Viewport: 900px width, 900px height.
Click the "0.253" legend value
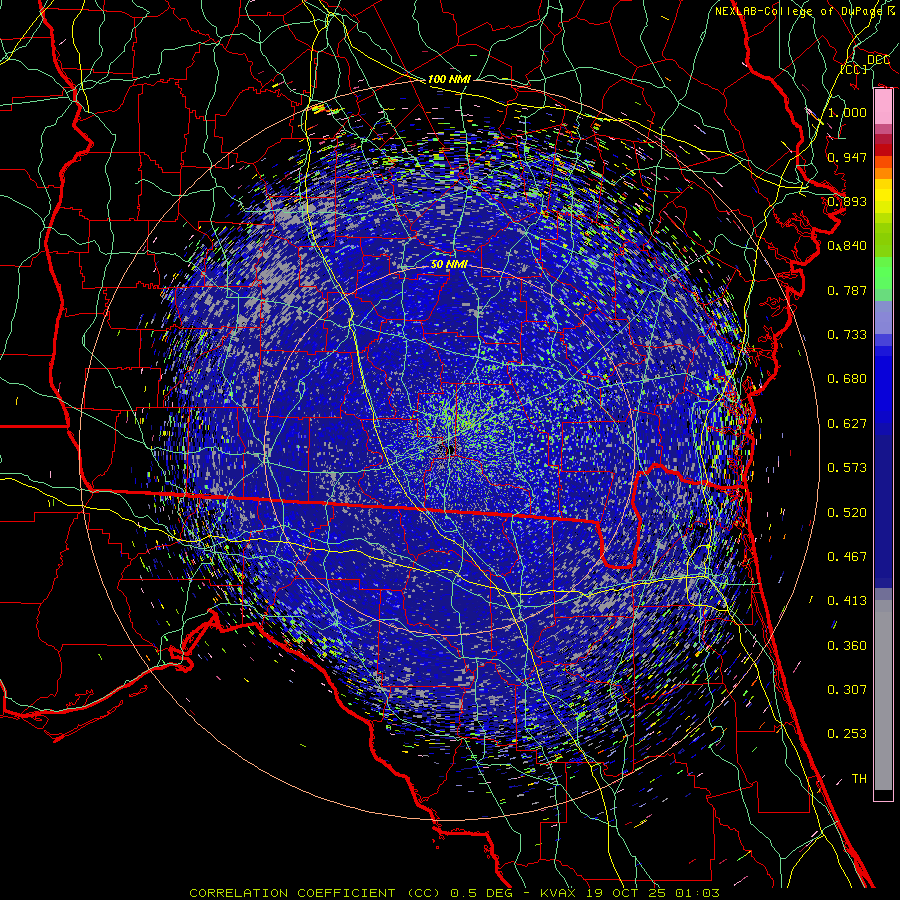(847, 734)
